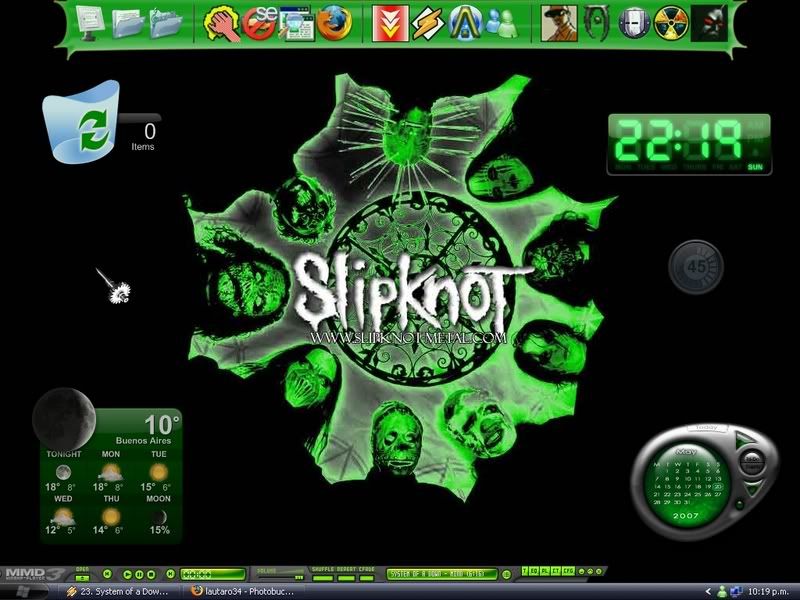This screenshot has height=600, width=800.
Task: Expand hidden system tray icons
Action: 708,591
